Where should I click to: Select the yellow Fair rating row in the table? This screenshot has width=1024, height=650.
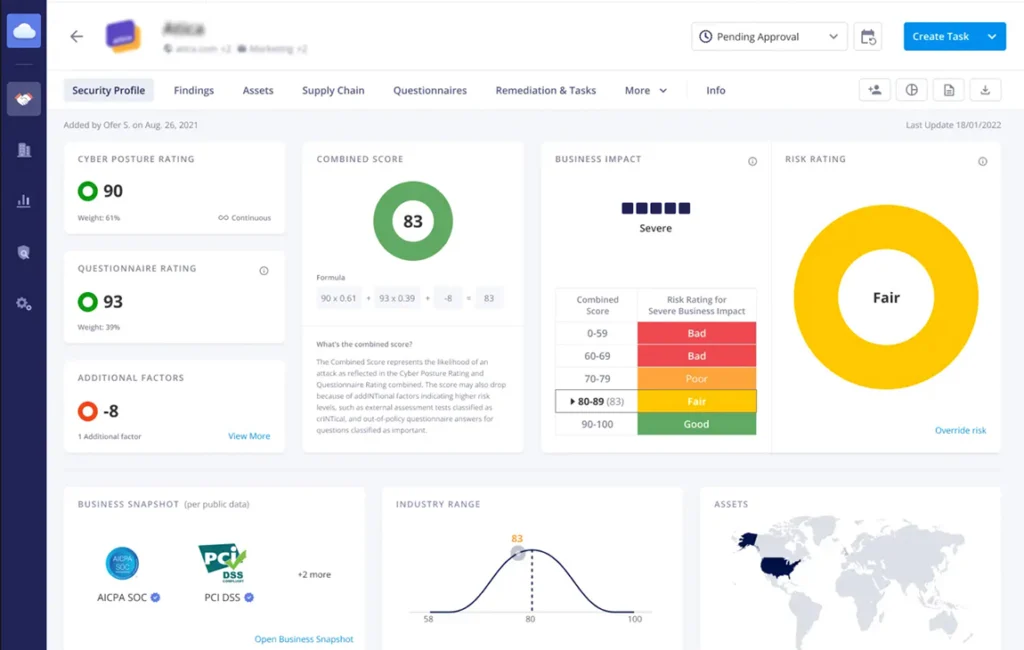pyautogui.click(x=696, y=401)
